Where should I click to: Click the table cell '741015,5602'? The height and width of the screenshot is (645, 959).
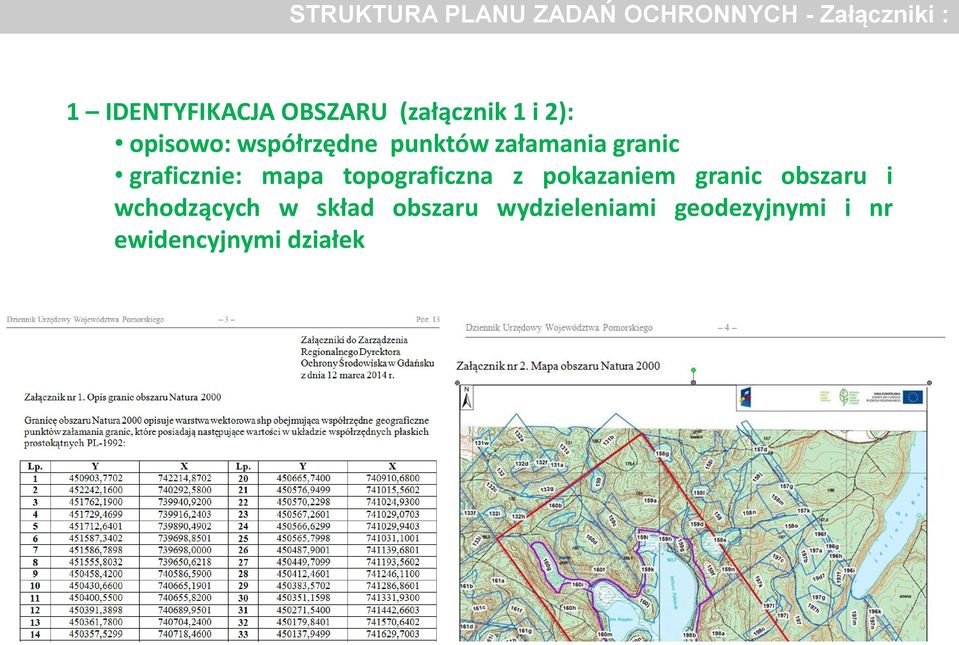click(x=393, y=490)
